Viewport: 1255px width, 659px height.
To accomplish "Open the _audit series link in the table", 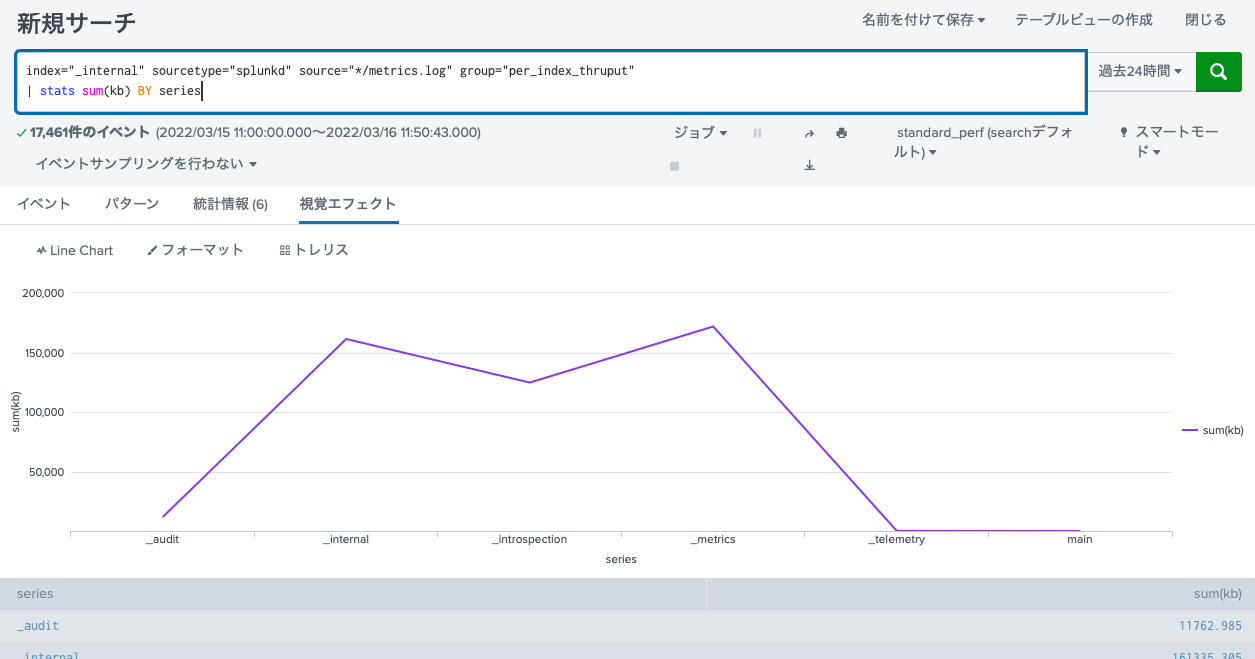I will click(37, 625).
